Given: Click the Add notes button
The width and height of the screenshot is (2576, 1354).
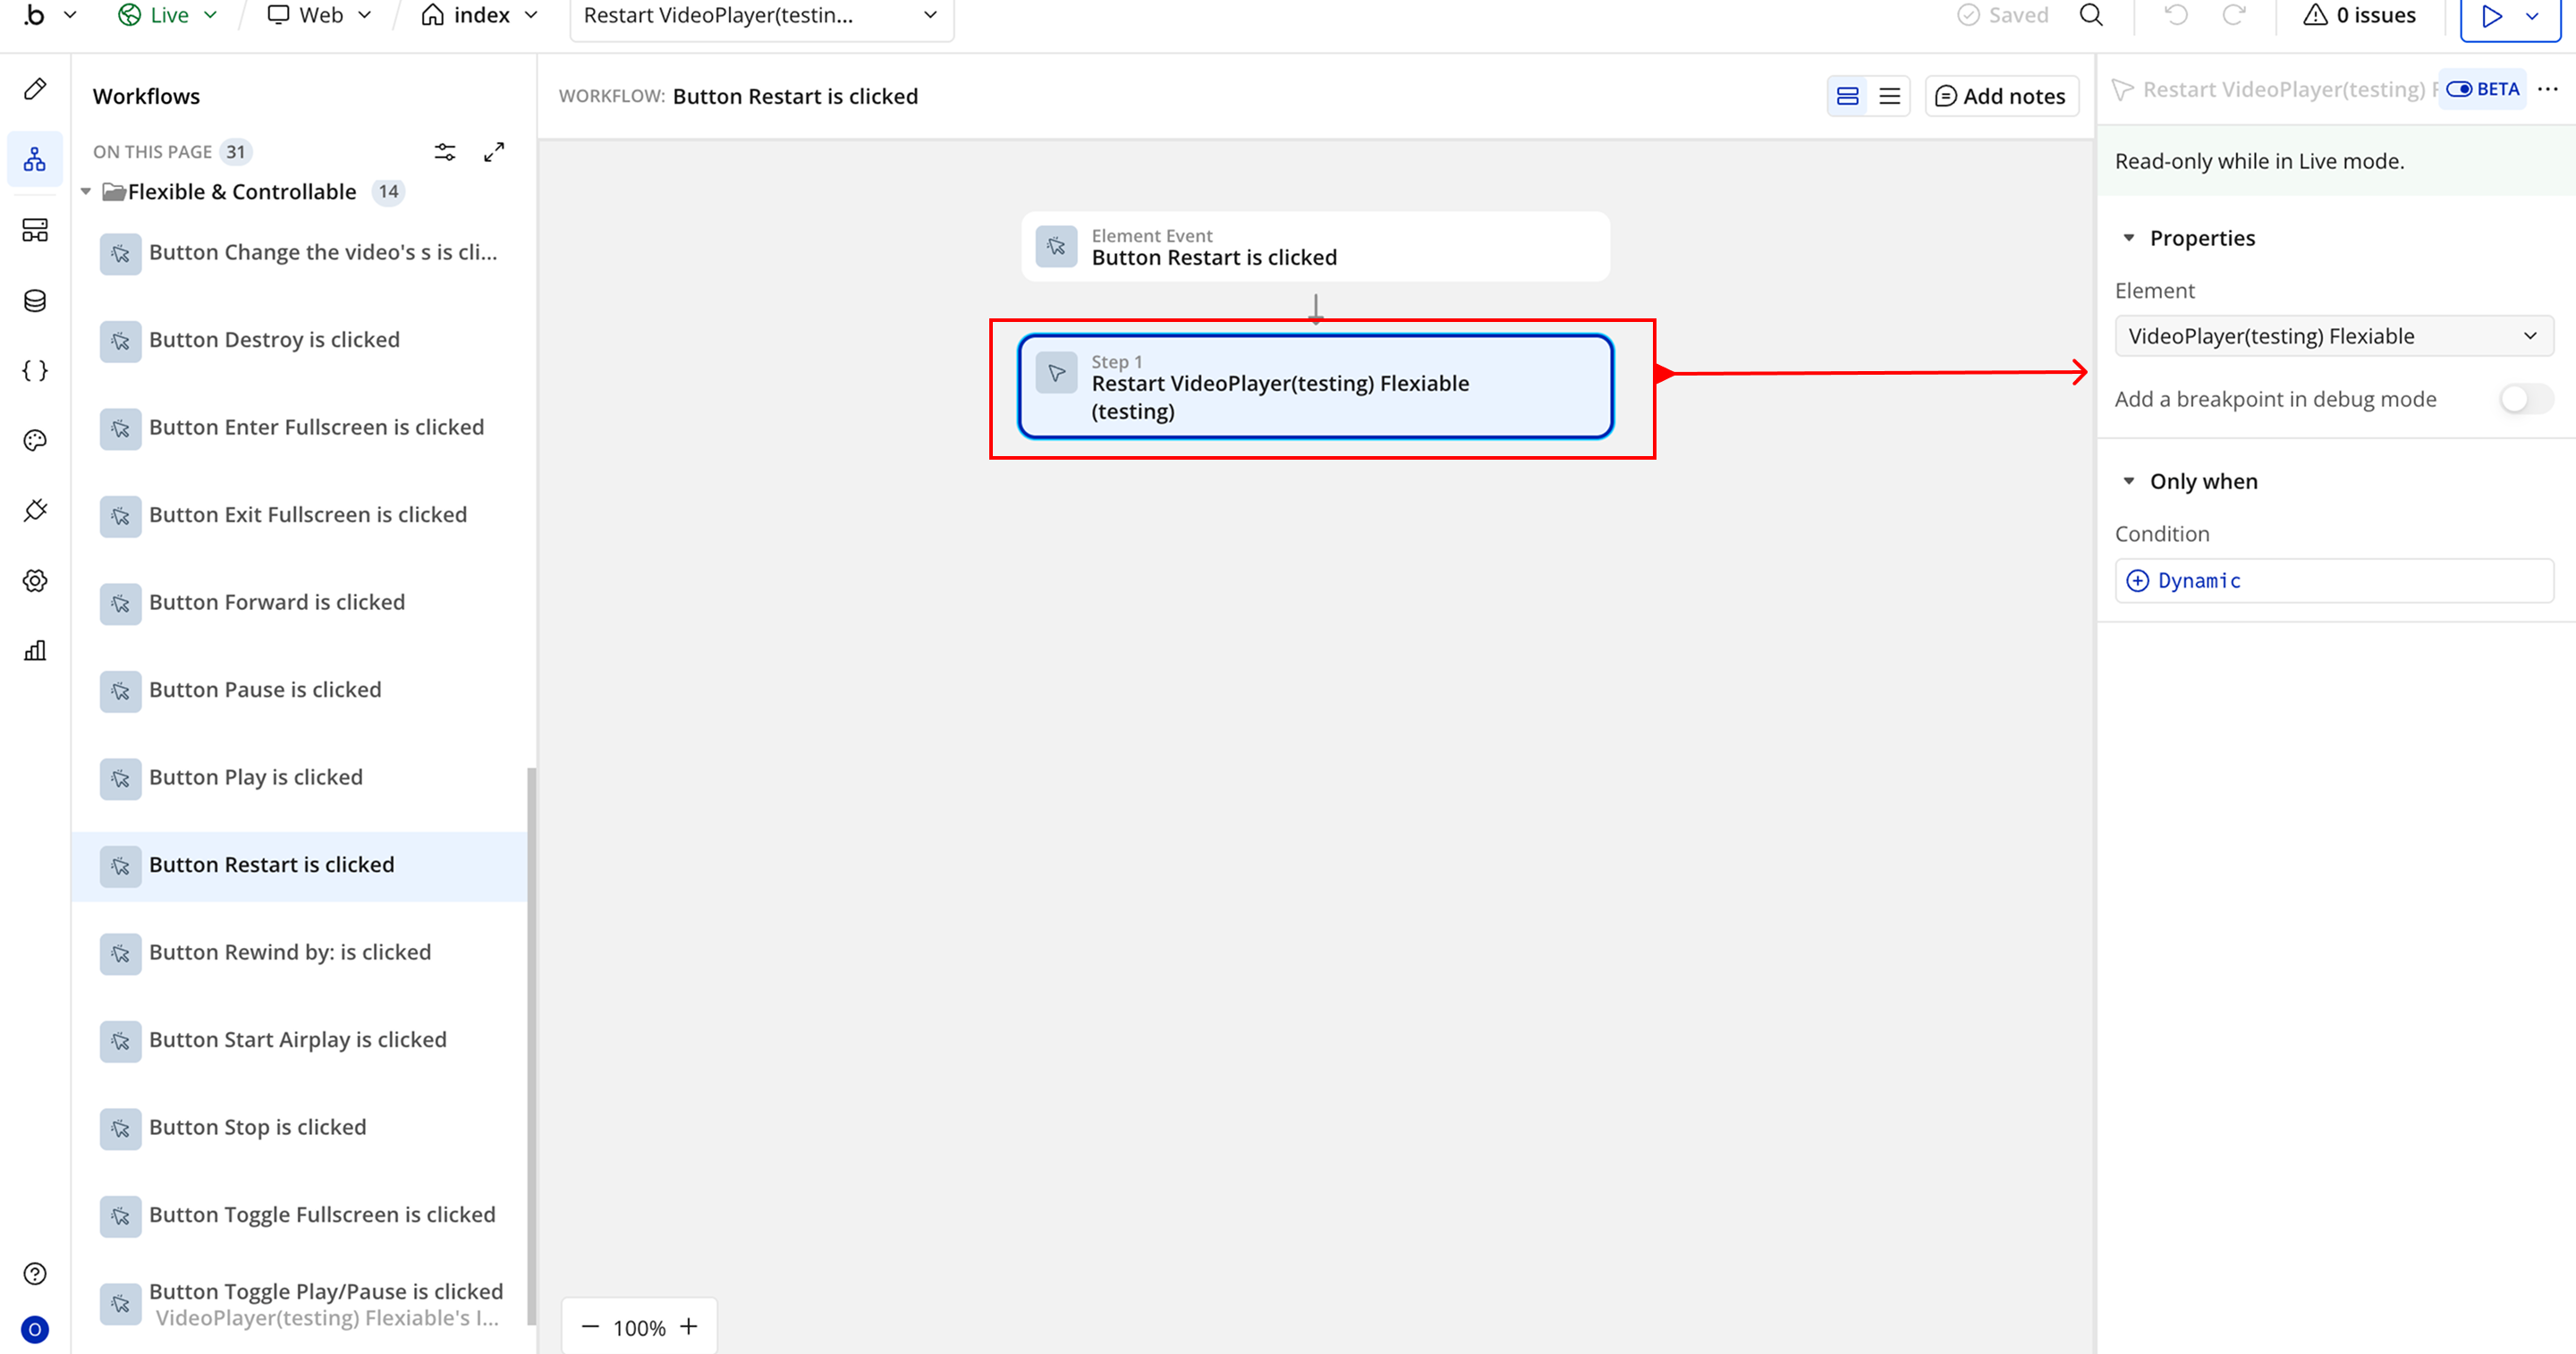Looking at the screenshot, I should (x=2000, y=96).
